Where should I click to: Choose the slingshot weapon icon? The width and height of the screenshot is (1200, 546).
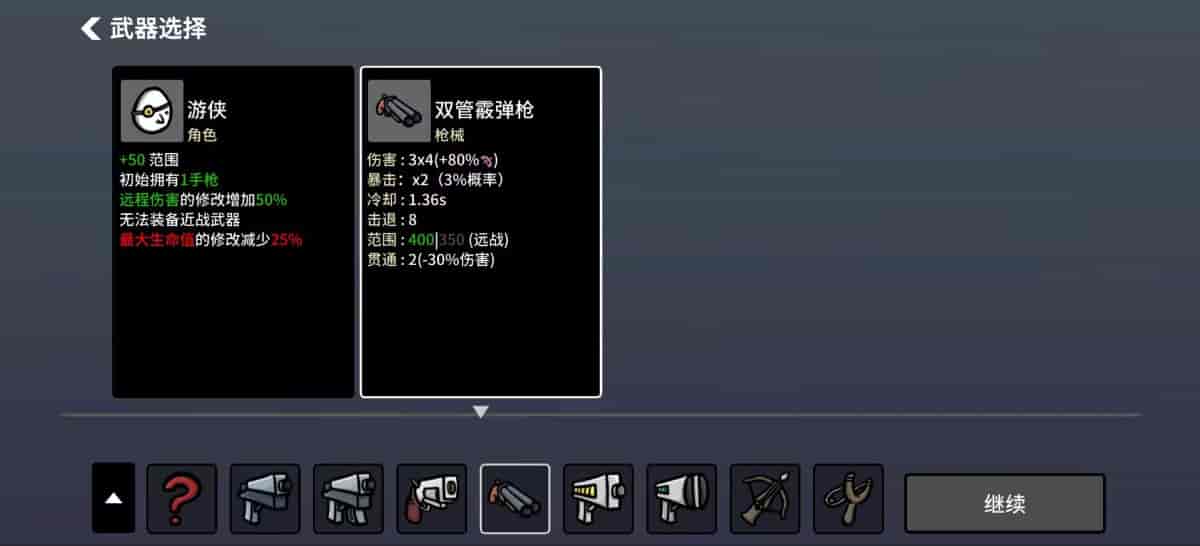848,498
